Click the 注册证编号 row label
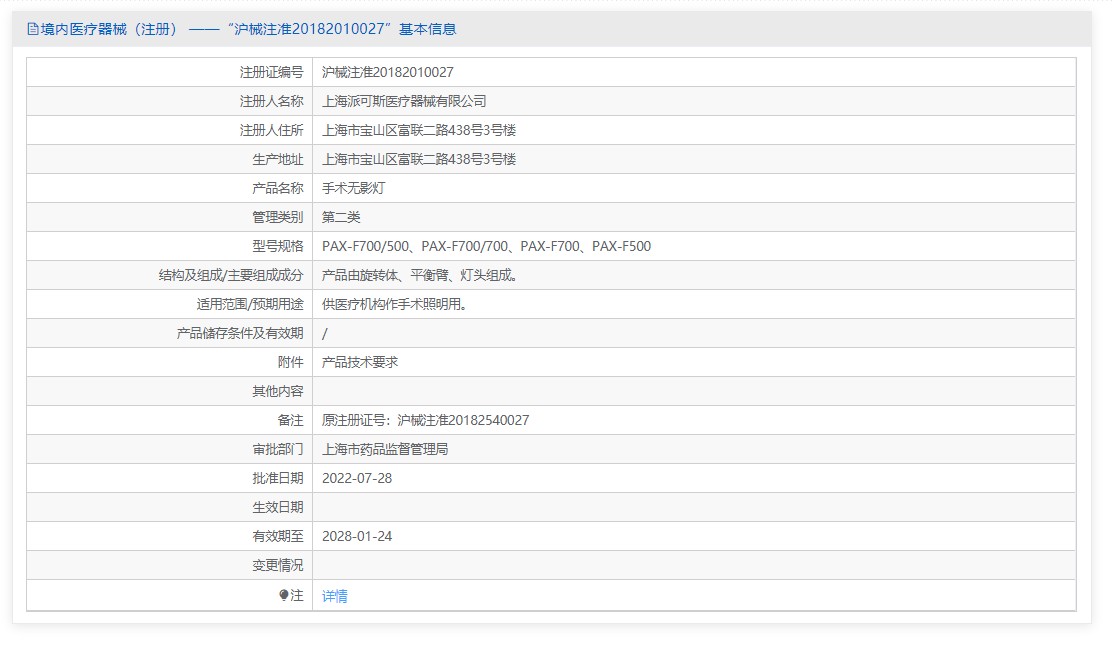1112x649 pixels. (272, 72)
